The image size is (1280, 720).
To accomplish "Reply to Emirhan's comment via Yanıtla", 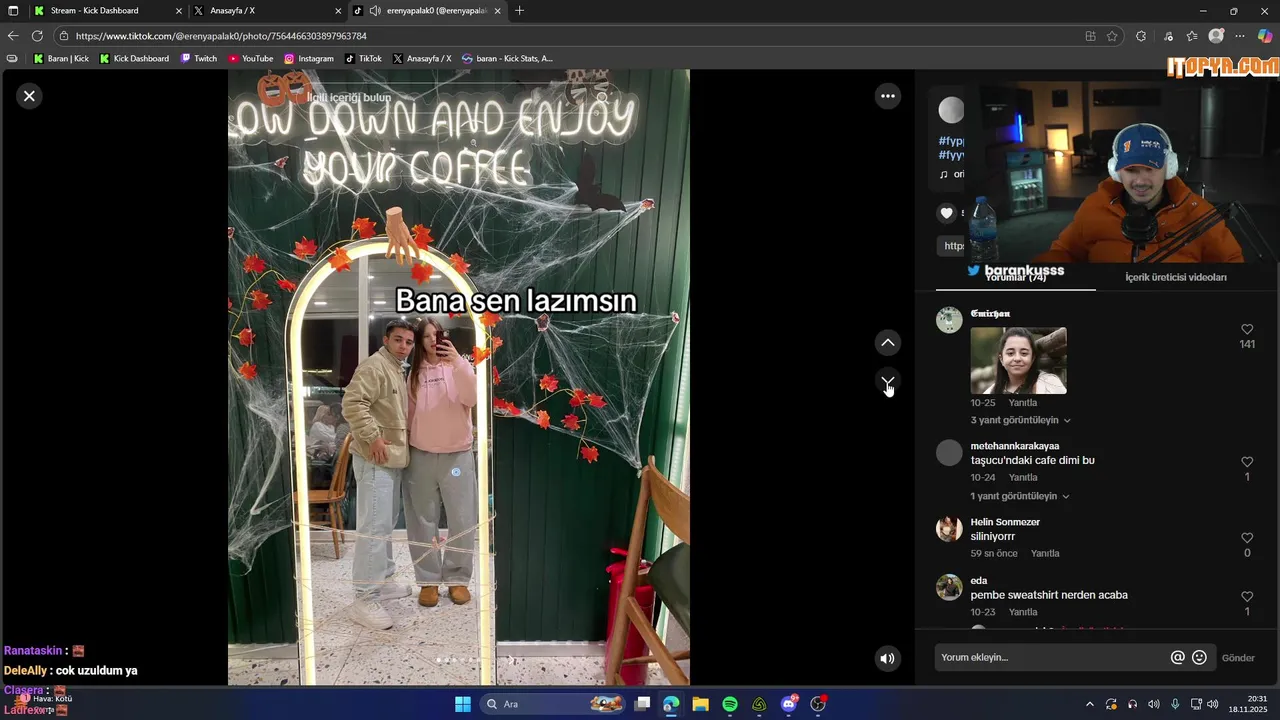I will tap(1022, 403).
